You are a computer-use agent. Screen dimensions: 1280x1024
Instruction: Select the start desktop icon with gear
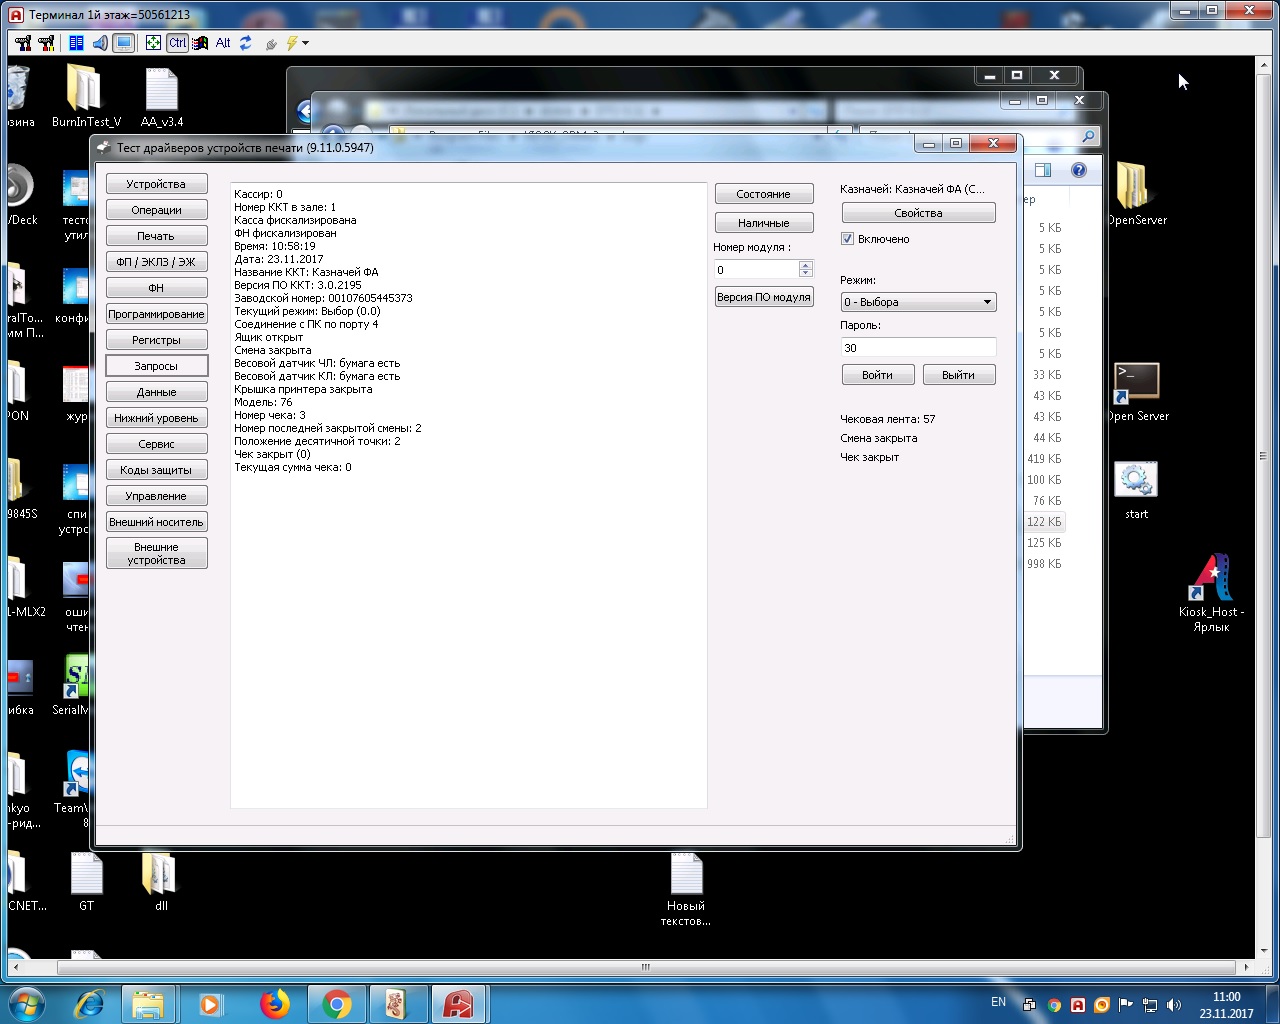[1136, 490]
